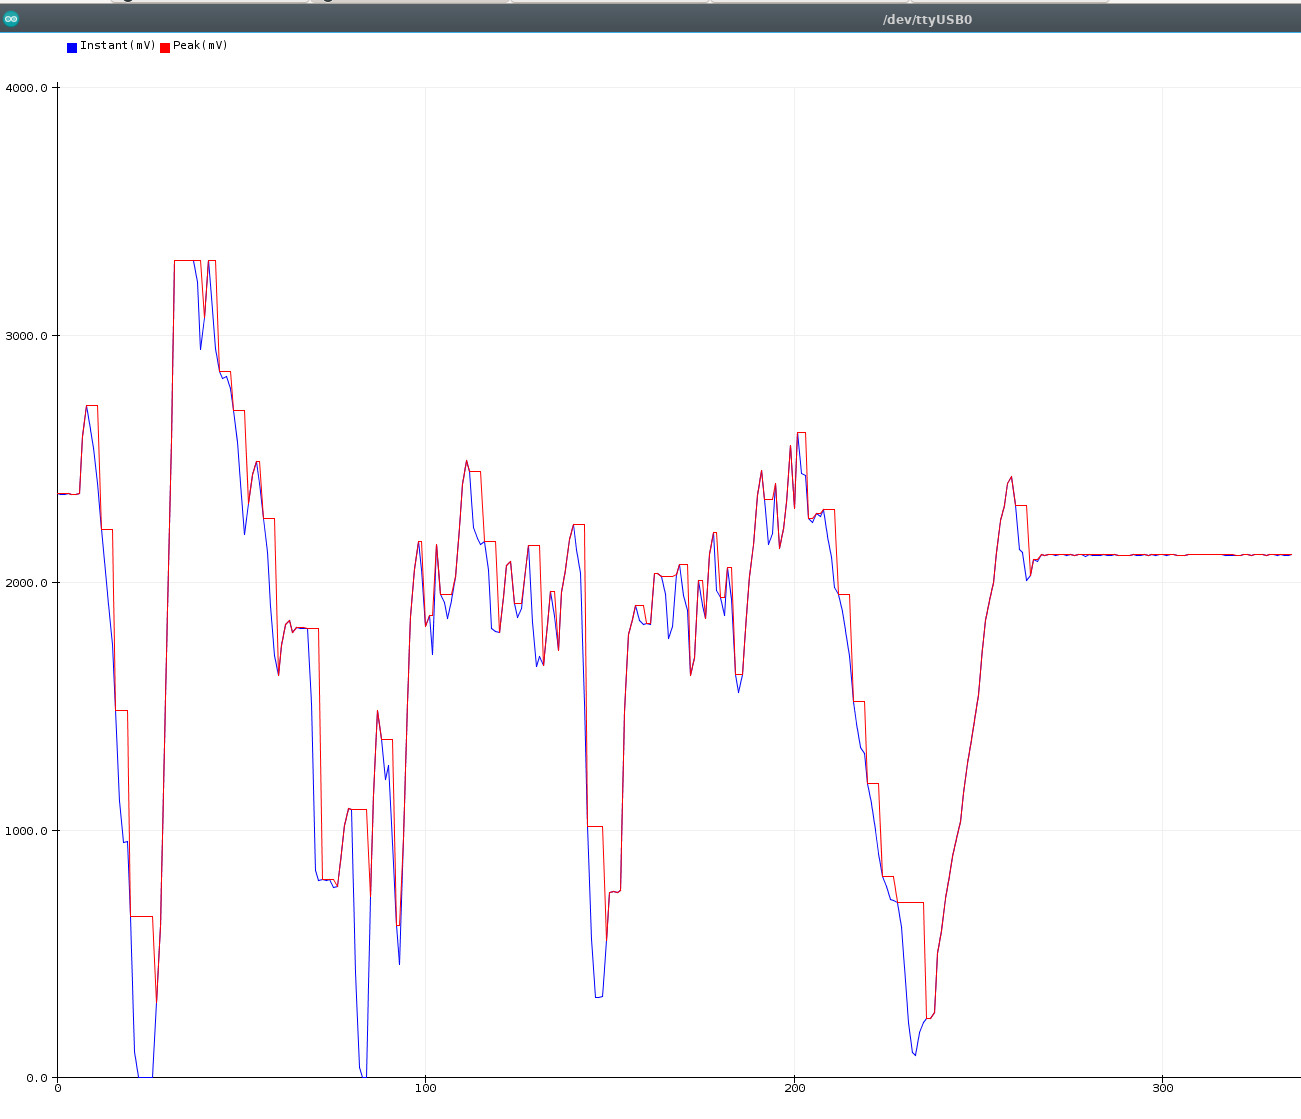Image resolution: width=1301 pixels, height=1119 pixels.
Task: Click the 3000.0 y-axis label
Action: coord(26,336)
